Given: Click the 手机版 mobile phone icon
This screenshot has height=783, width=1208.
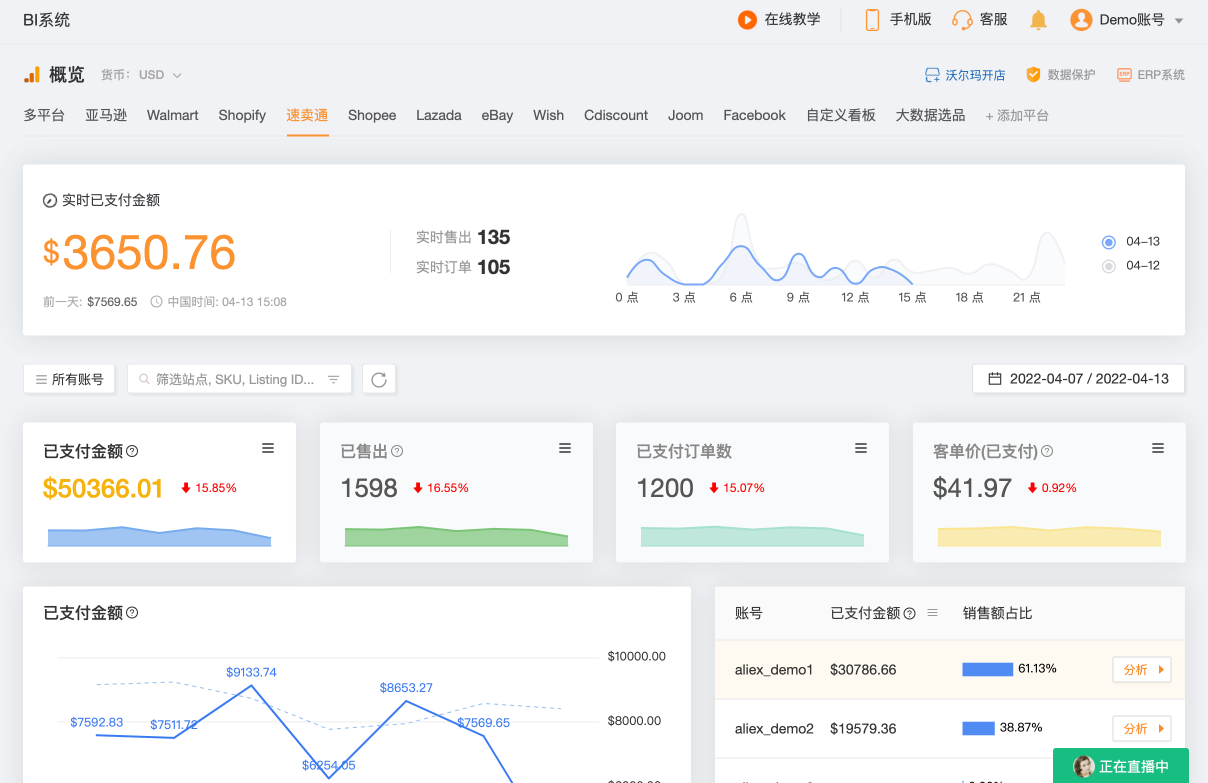Looking at the screenshot, I should click(872, 20).
